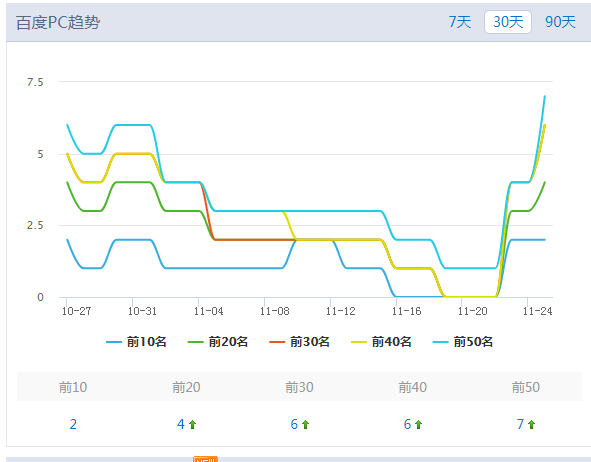
Task: Click the orange NEW badge at bottom
Action: (x=205, y=459)
